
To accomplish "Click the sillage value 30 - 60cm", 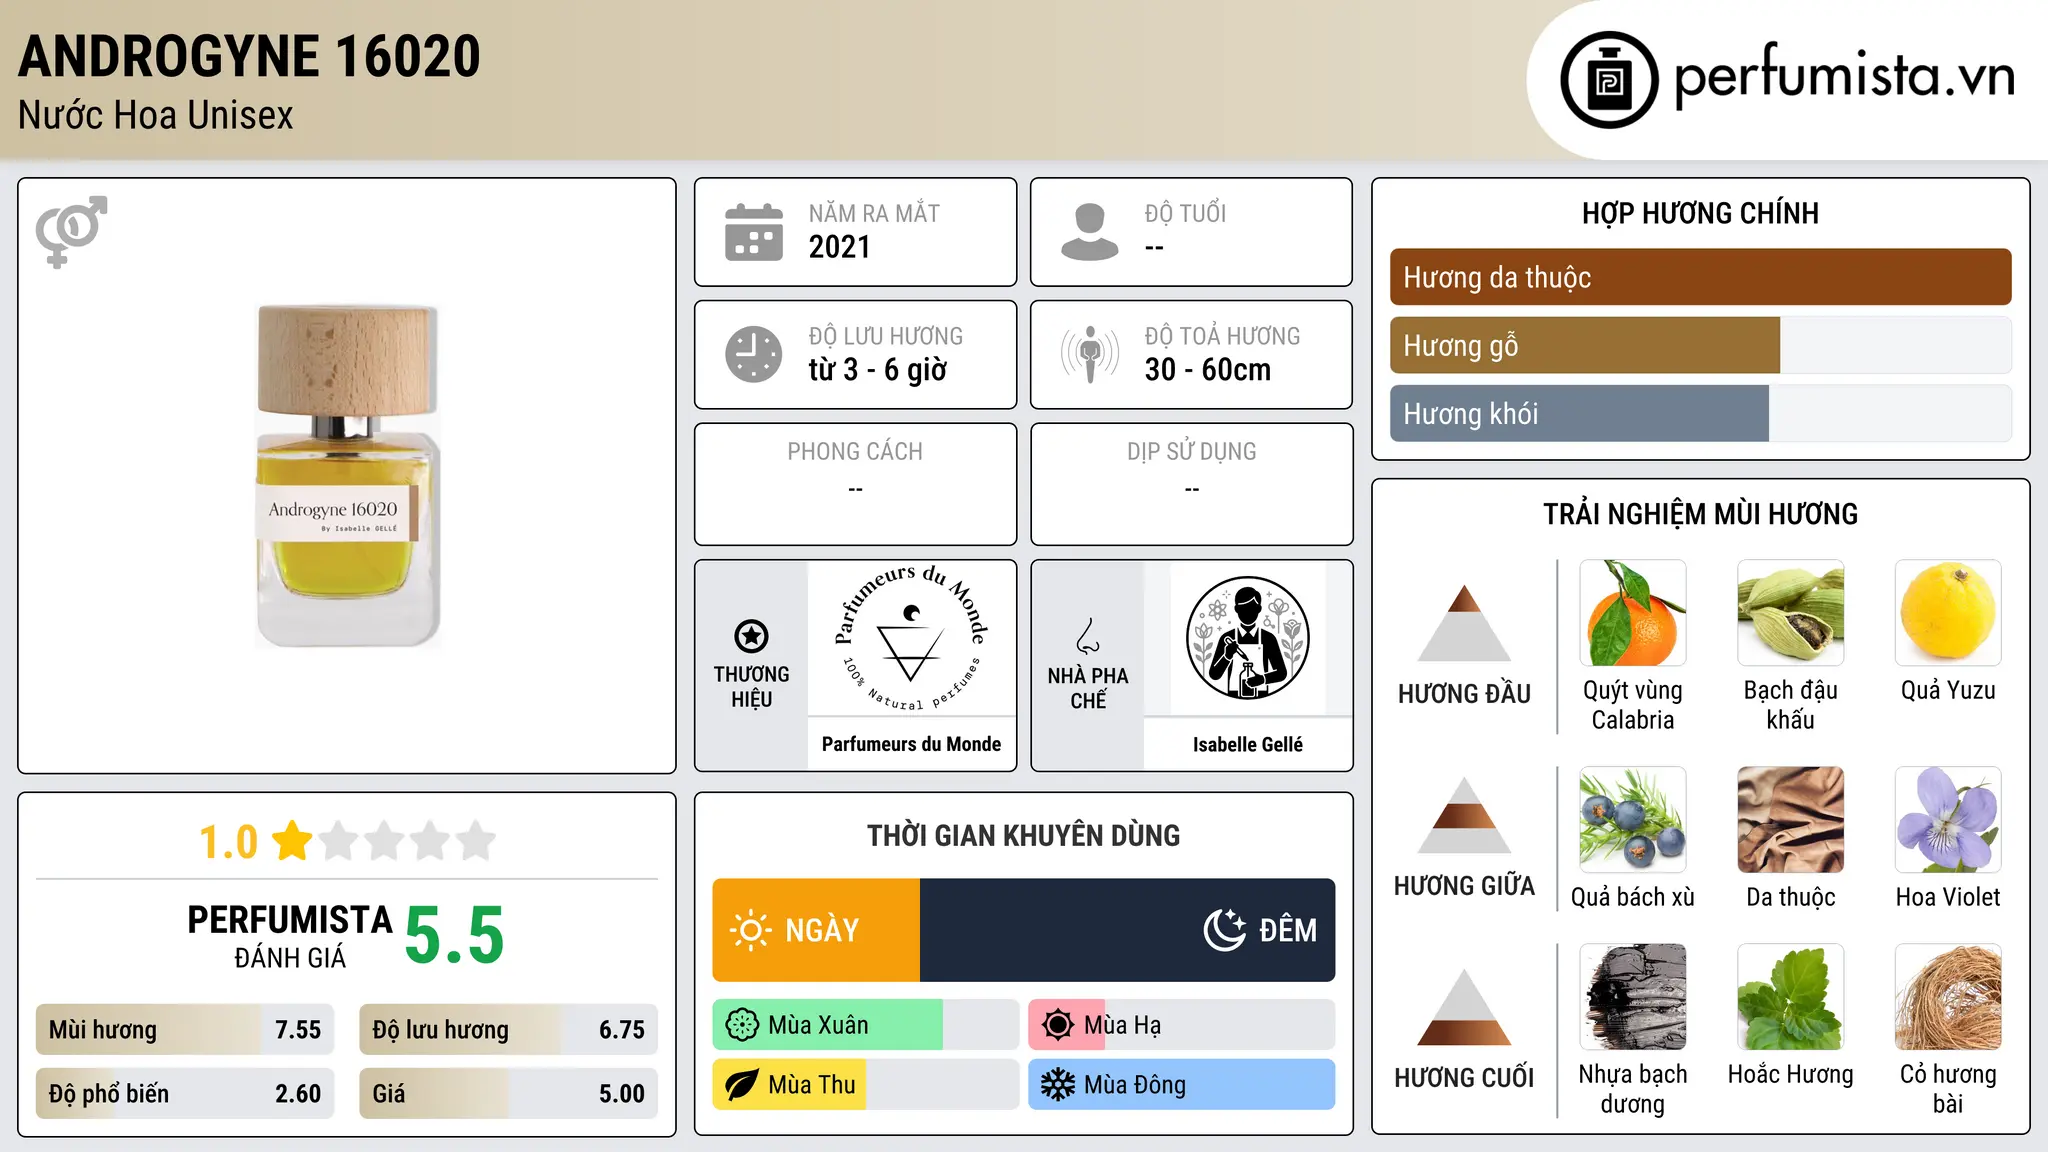I will pos(1208,370).
